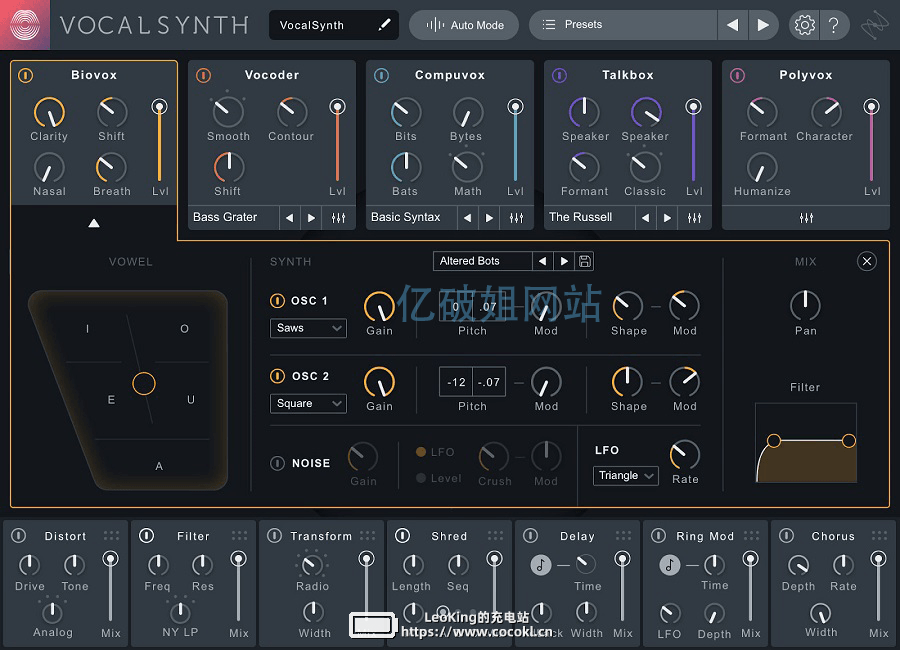Open Compuvox advanced settings sliders icon
This screenshot has width=900, height=650.
[x=516, y=218]
